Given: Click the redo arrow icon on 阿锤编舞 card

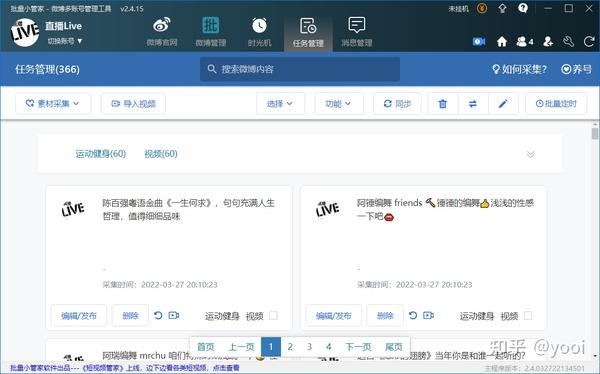Looking at the screenshot, I should pyautogui.click(x=413, y=315).
